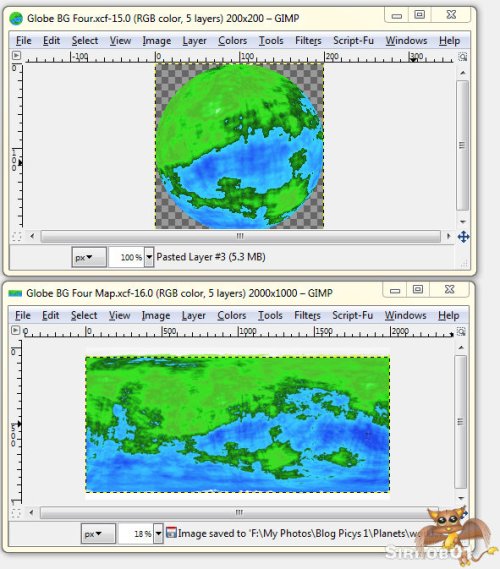Open Edit menu in Globe BG Four Map window
This screenshot has width=500, height=569.
(51, 315)
